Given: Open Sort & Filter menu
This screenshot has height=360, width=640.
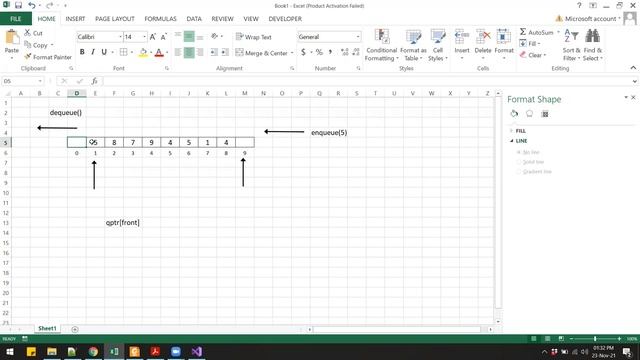Looking at the screenshot, I should coord(571,45).
